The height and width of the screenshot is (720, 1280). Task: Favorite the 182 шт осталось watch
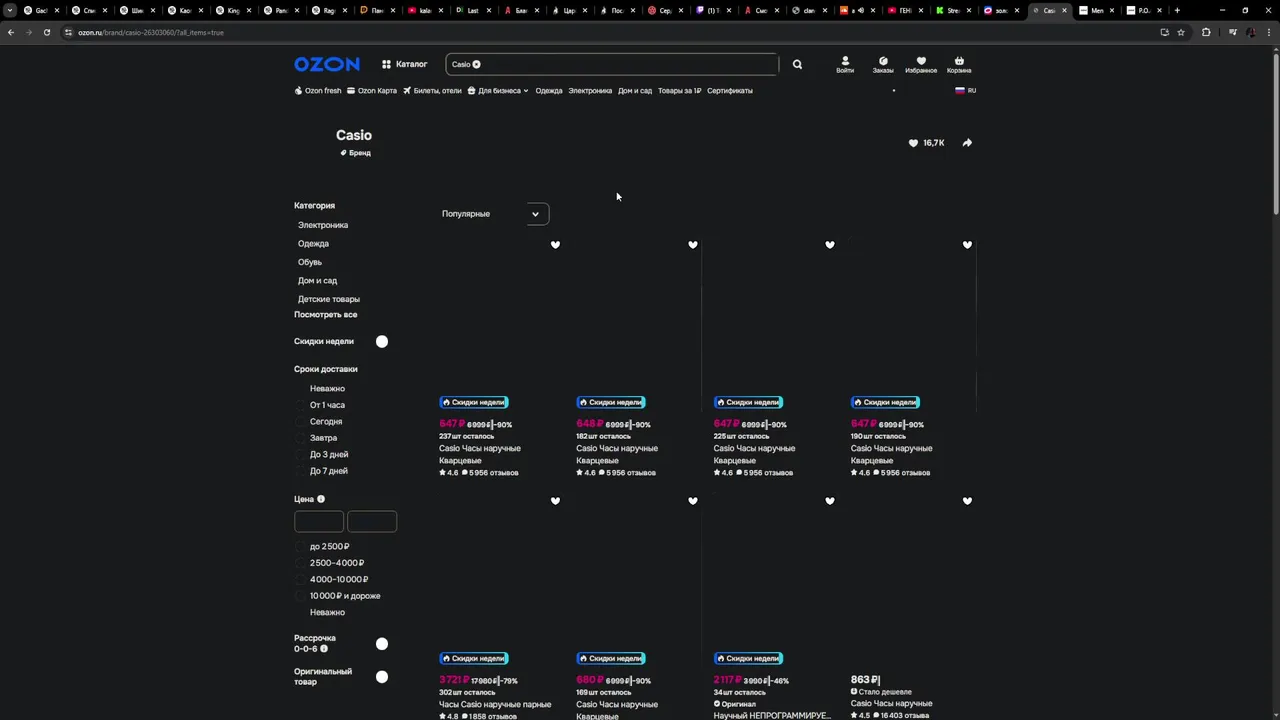[693, 245]
